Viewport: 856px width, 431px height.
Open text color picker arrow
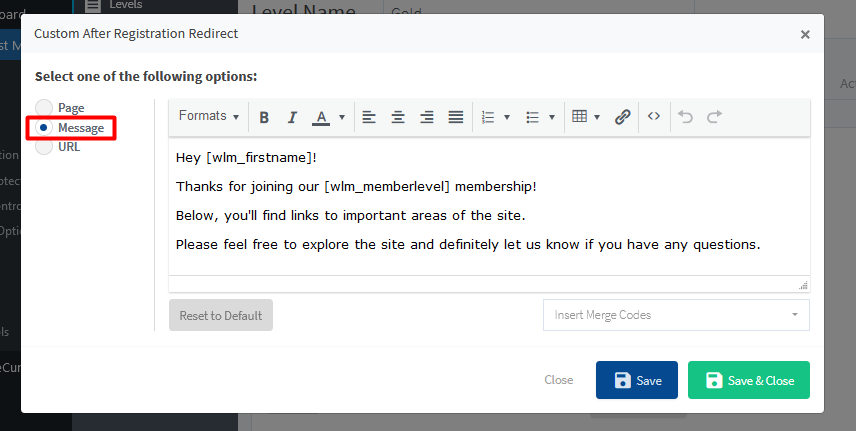(342, 117)
